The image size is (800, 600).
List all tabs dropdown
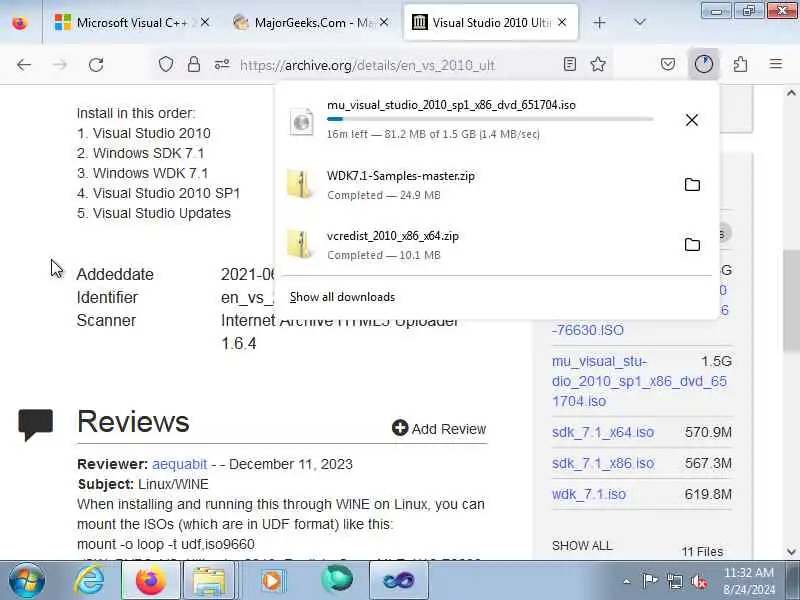[640, 22]
